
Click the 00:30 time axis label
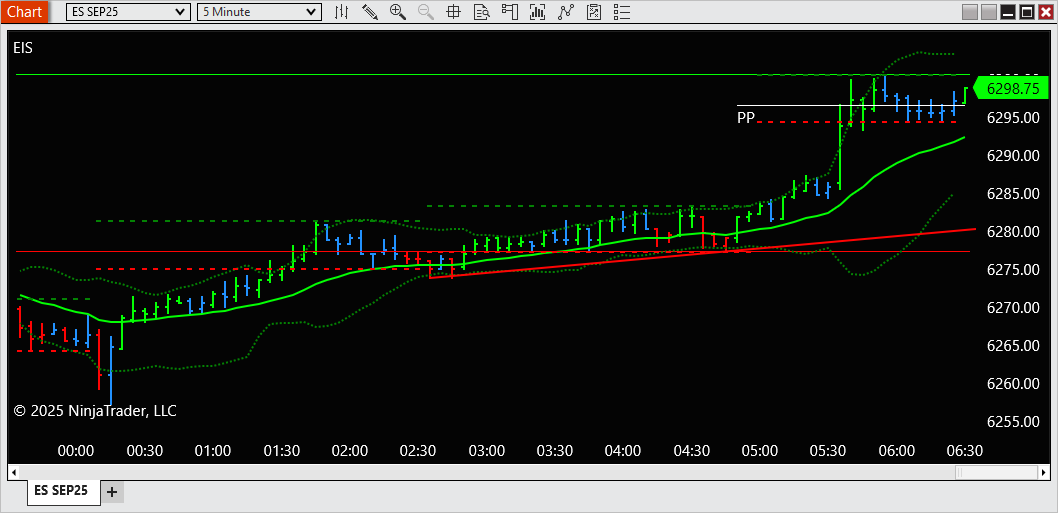click(144, 450)
